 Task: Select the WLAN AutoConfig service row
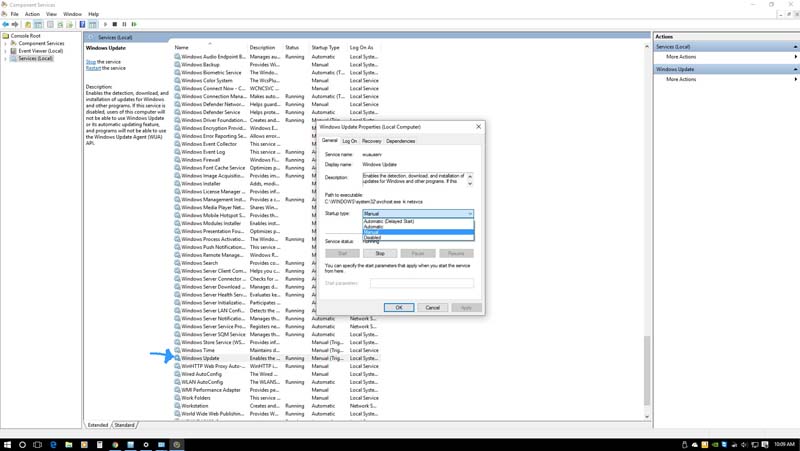[x=276, y=382]
